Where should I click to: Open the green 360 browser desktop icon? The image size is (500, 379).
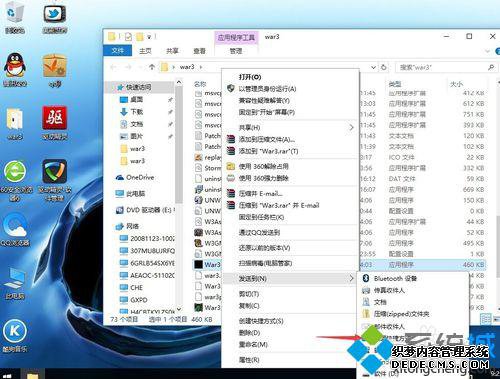point(15,180)
